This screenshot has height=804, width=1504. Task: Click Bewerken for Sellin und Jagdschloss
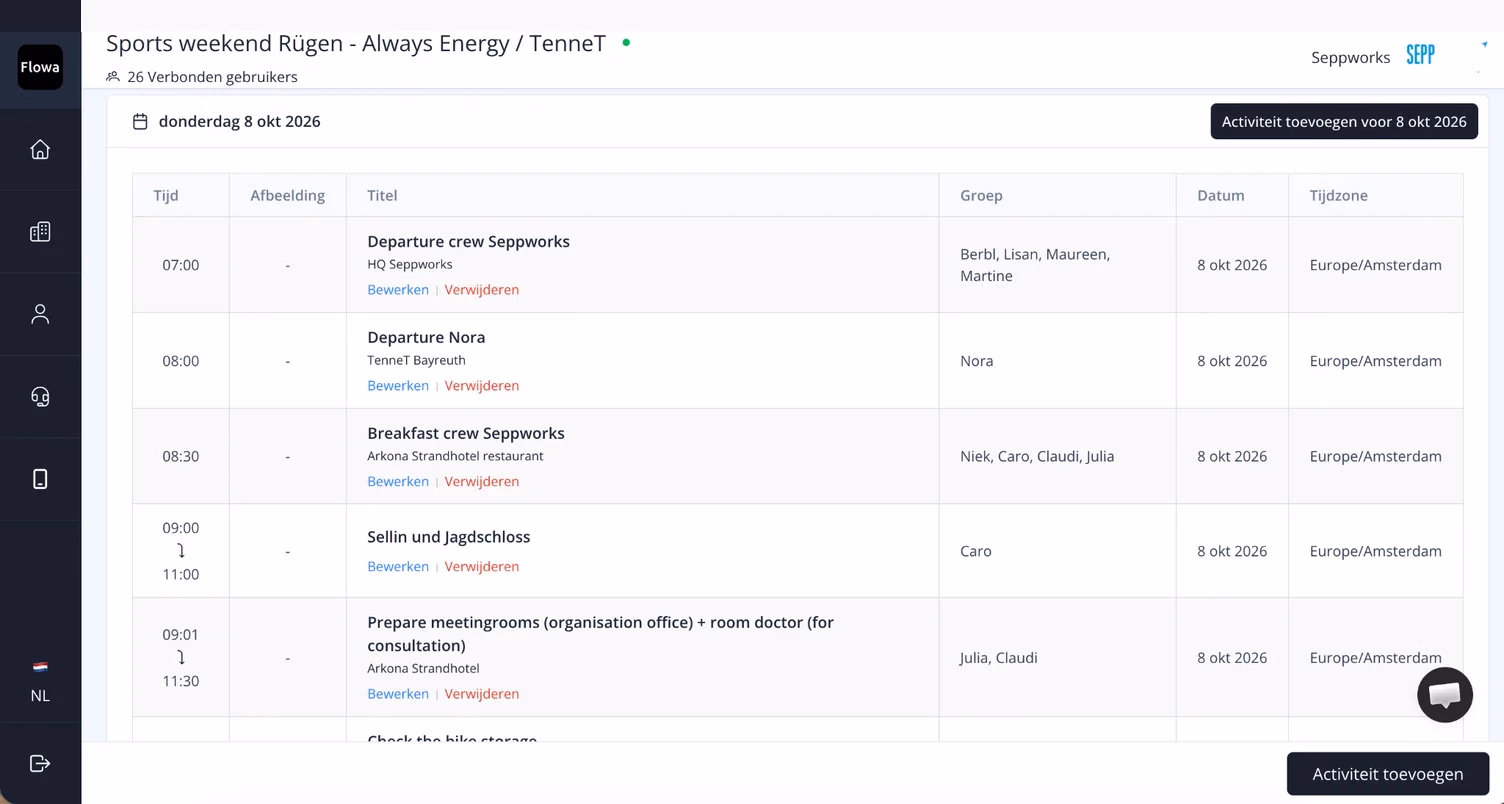click(398, 567)
